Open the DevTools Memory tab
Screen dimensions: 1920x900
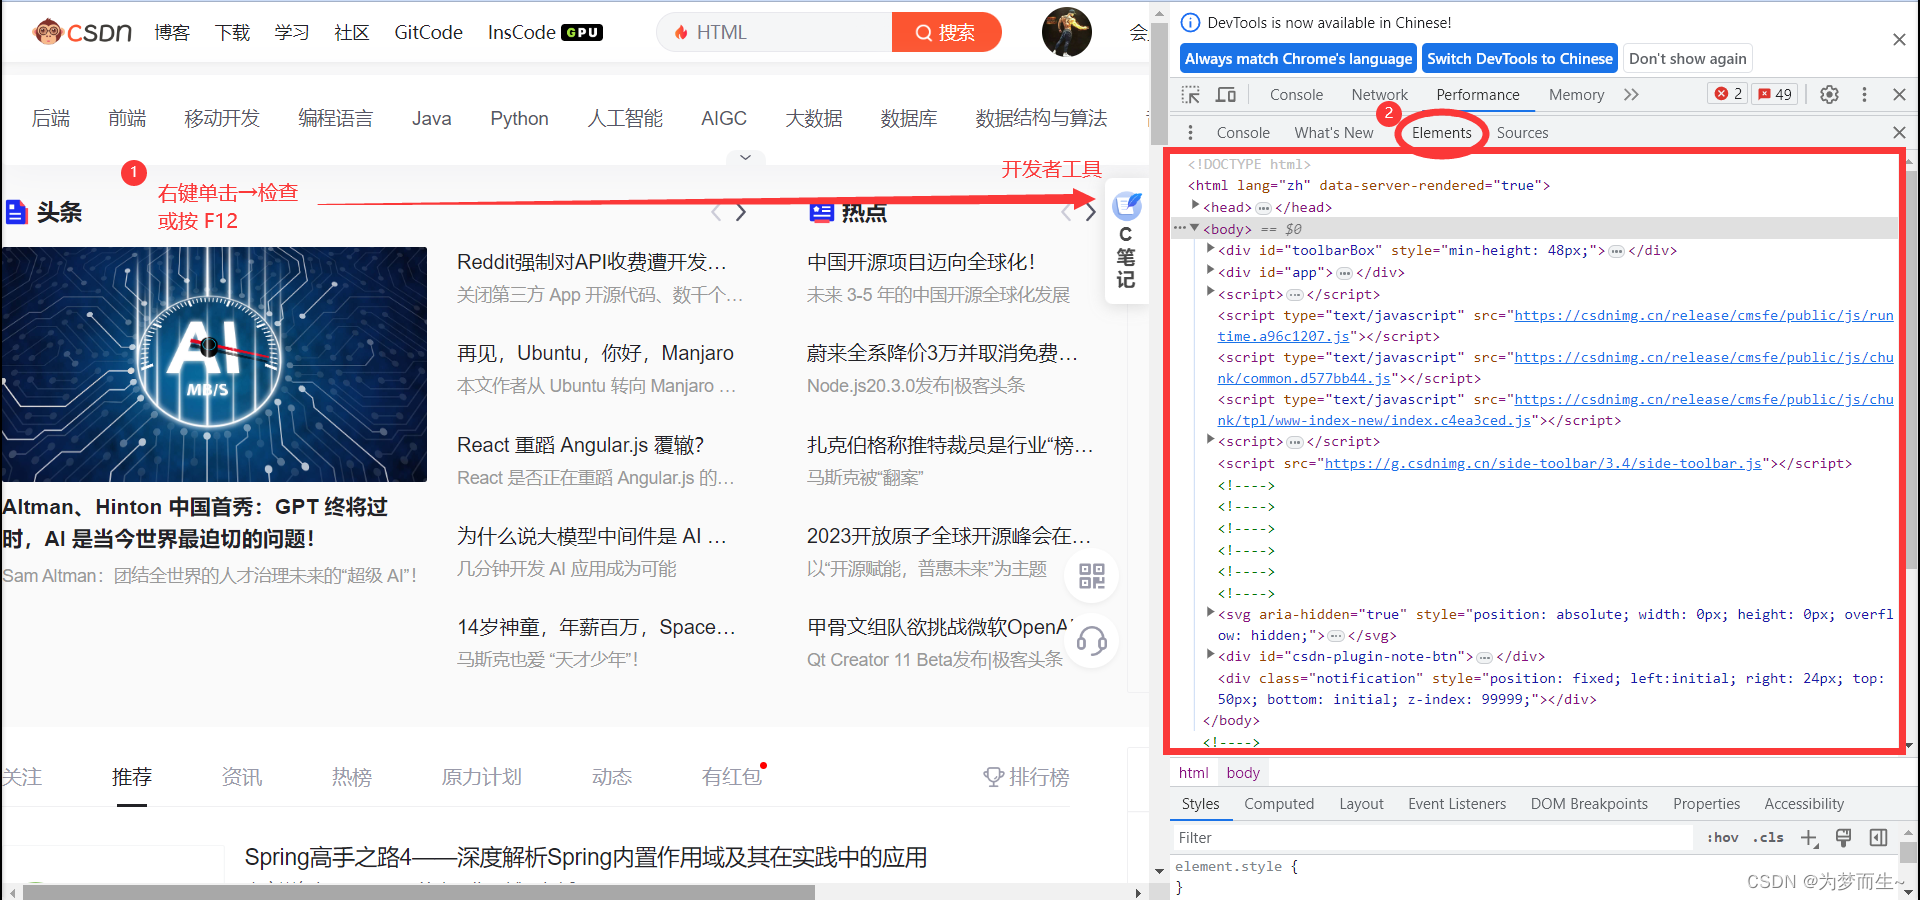pos(1576,94)
